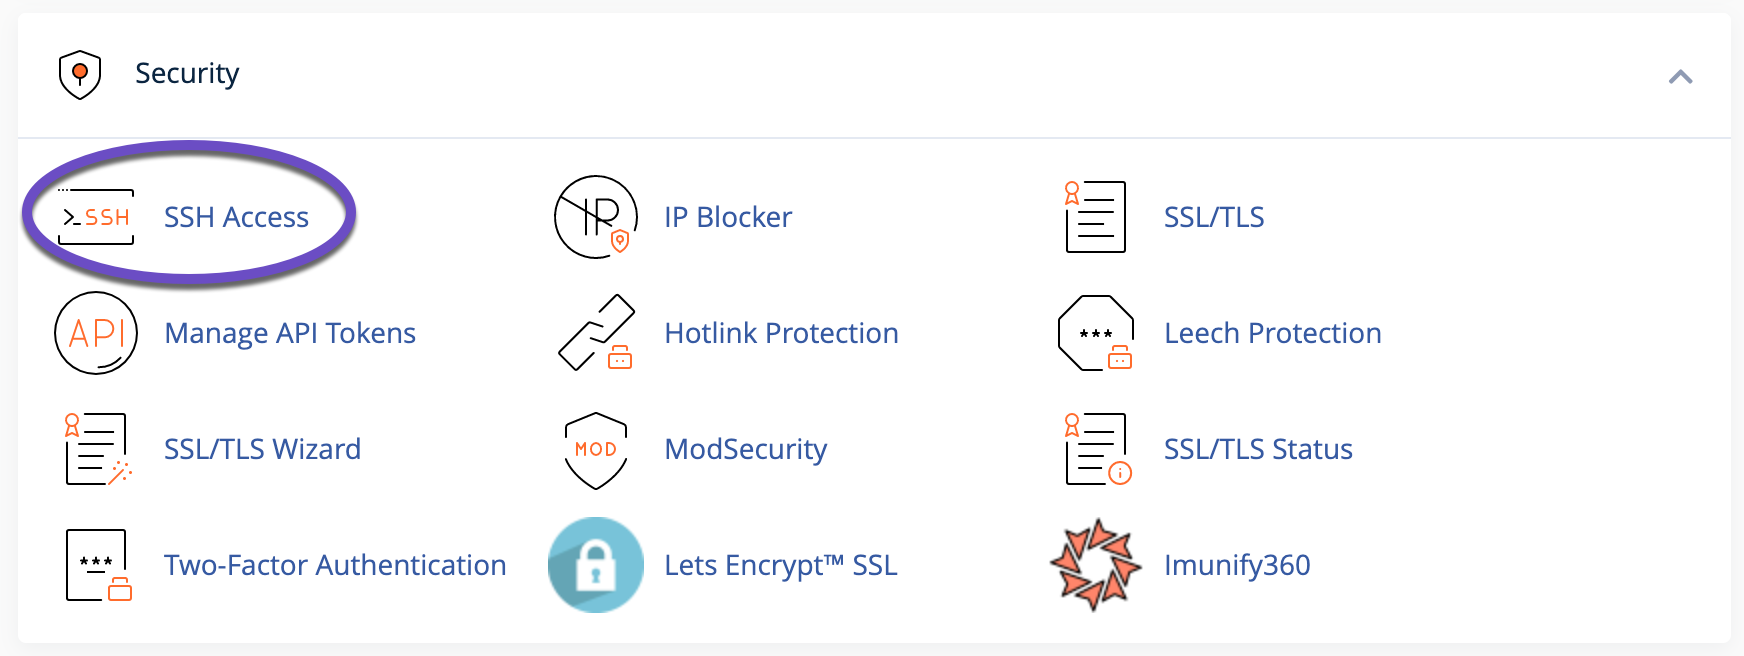The width and height of the screenshot is (1744, 656).
Task: Select the Imunify360 icon
Action: tap(1096, 565)
